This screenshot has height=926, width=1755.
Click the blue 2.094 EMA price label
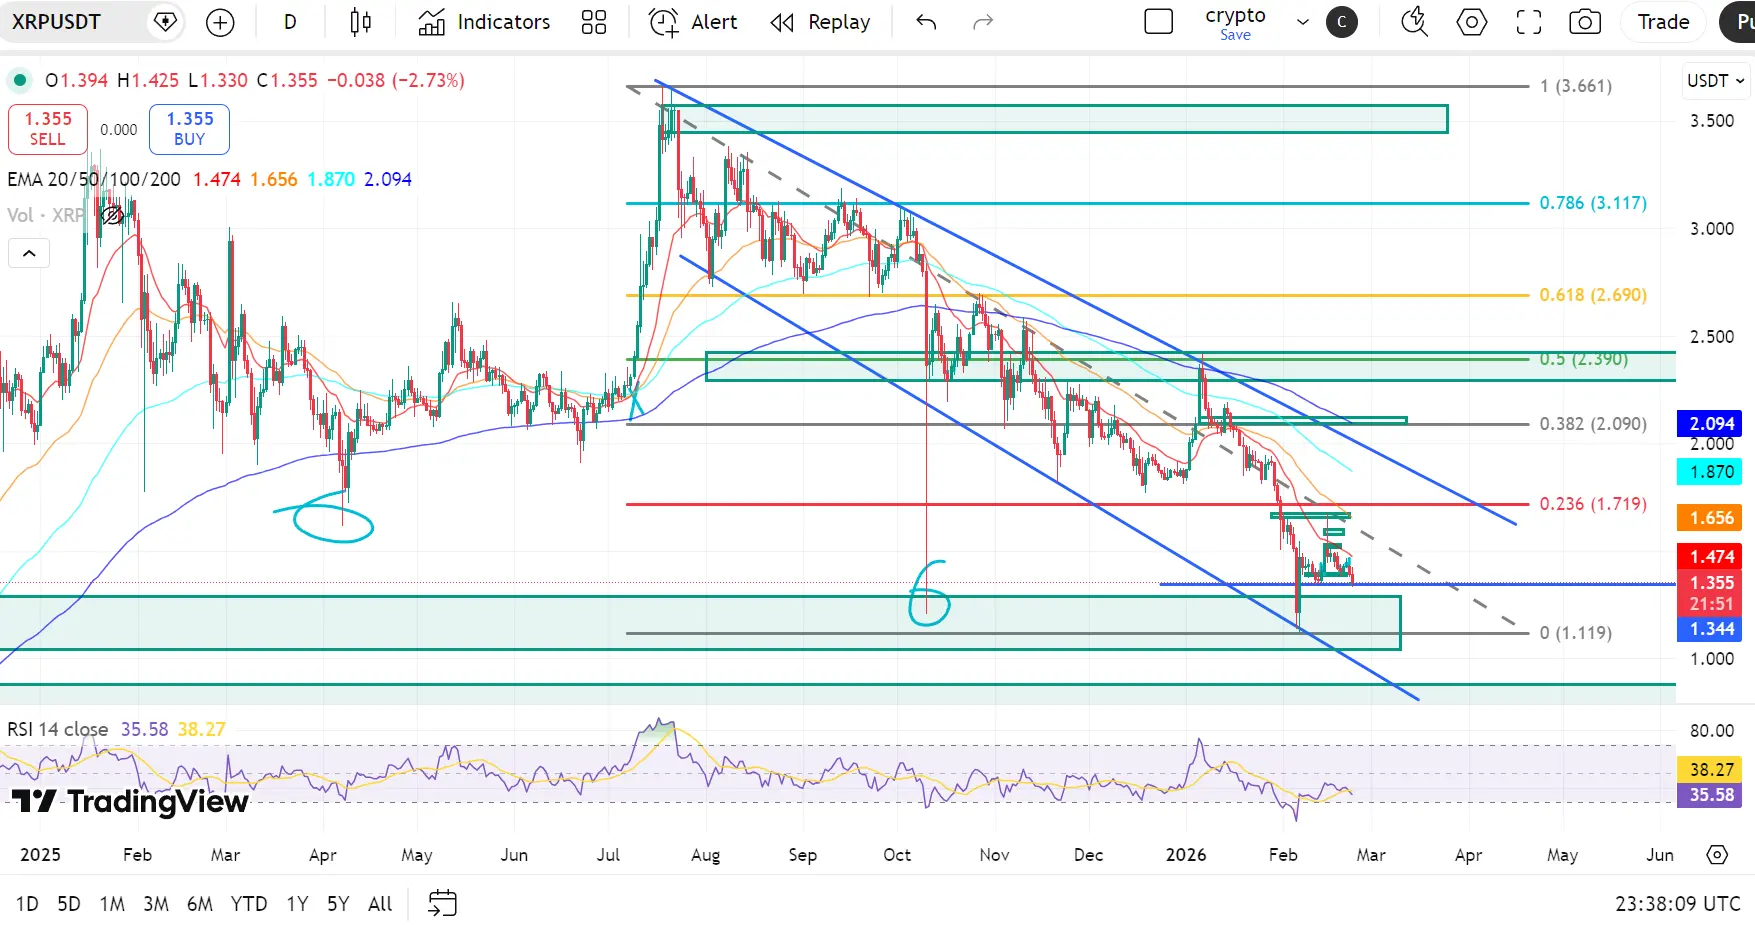point(1711,424)
